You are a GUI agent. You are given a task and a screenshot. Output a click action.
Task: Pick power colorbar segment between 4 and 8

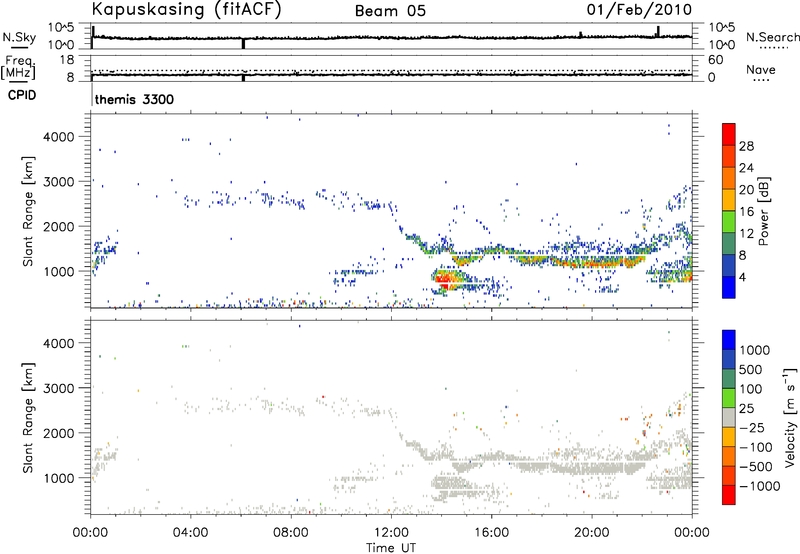coord(729,265)
